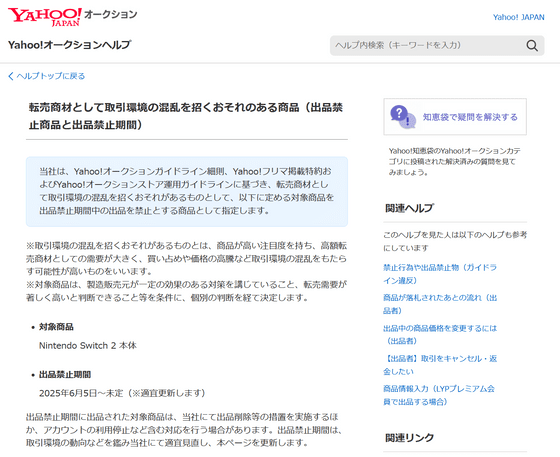Click the page title about 転売商材
Image resolution: width=560 pixels, height=457 pixels.
[x=186, y=116]
